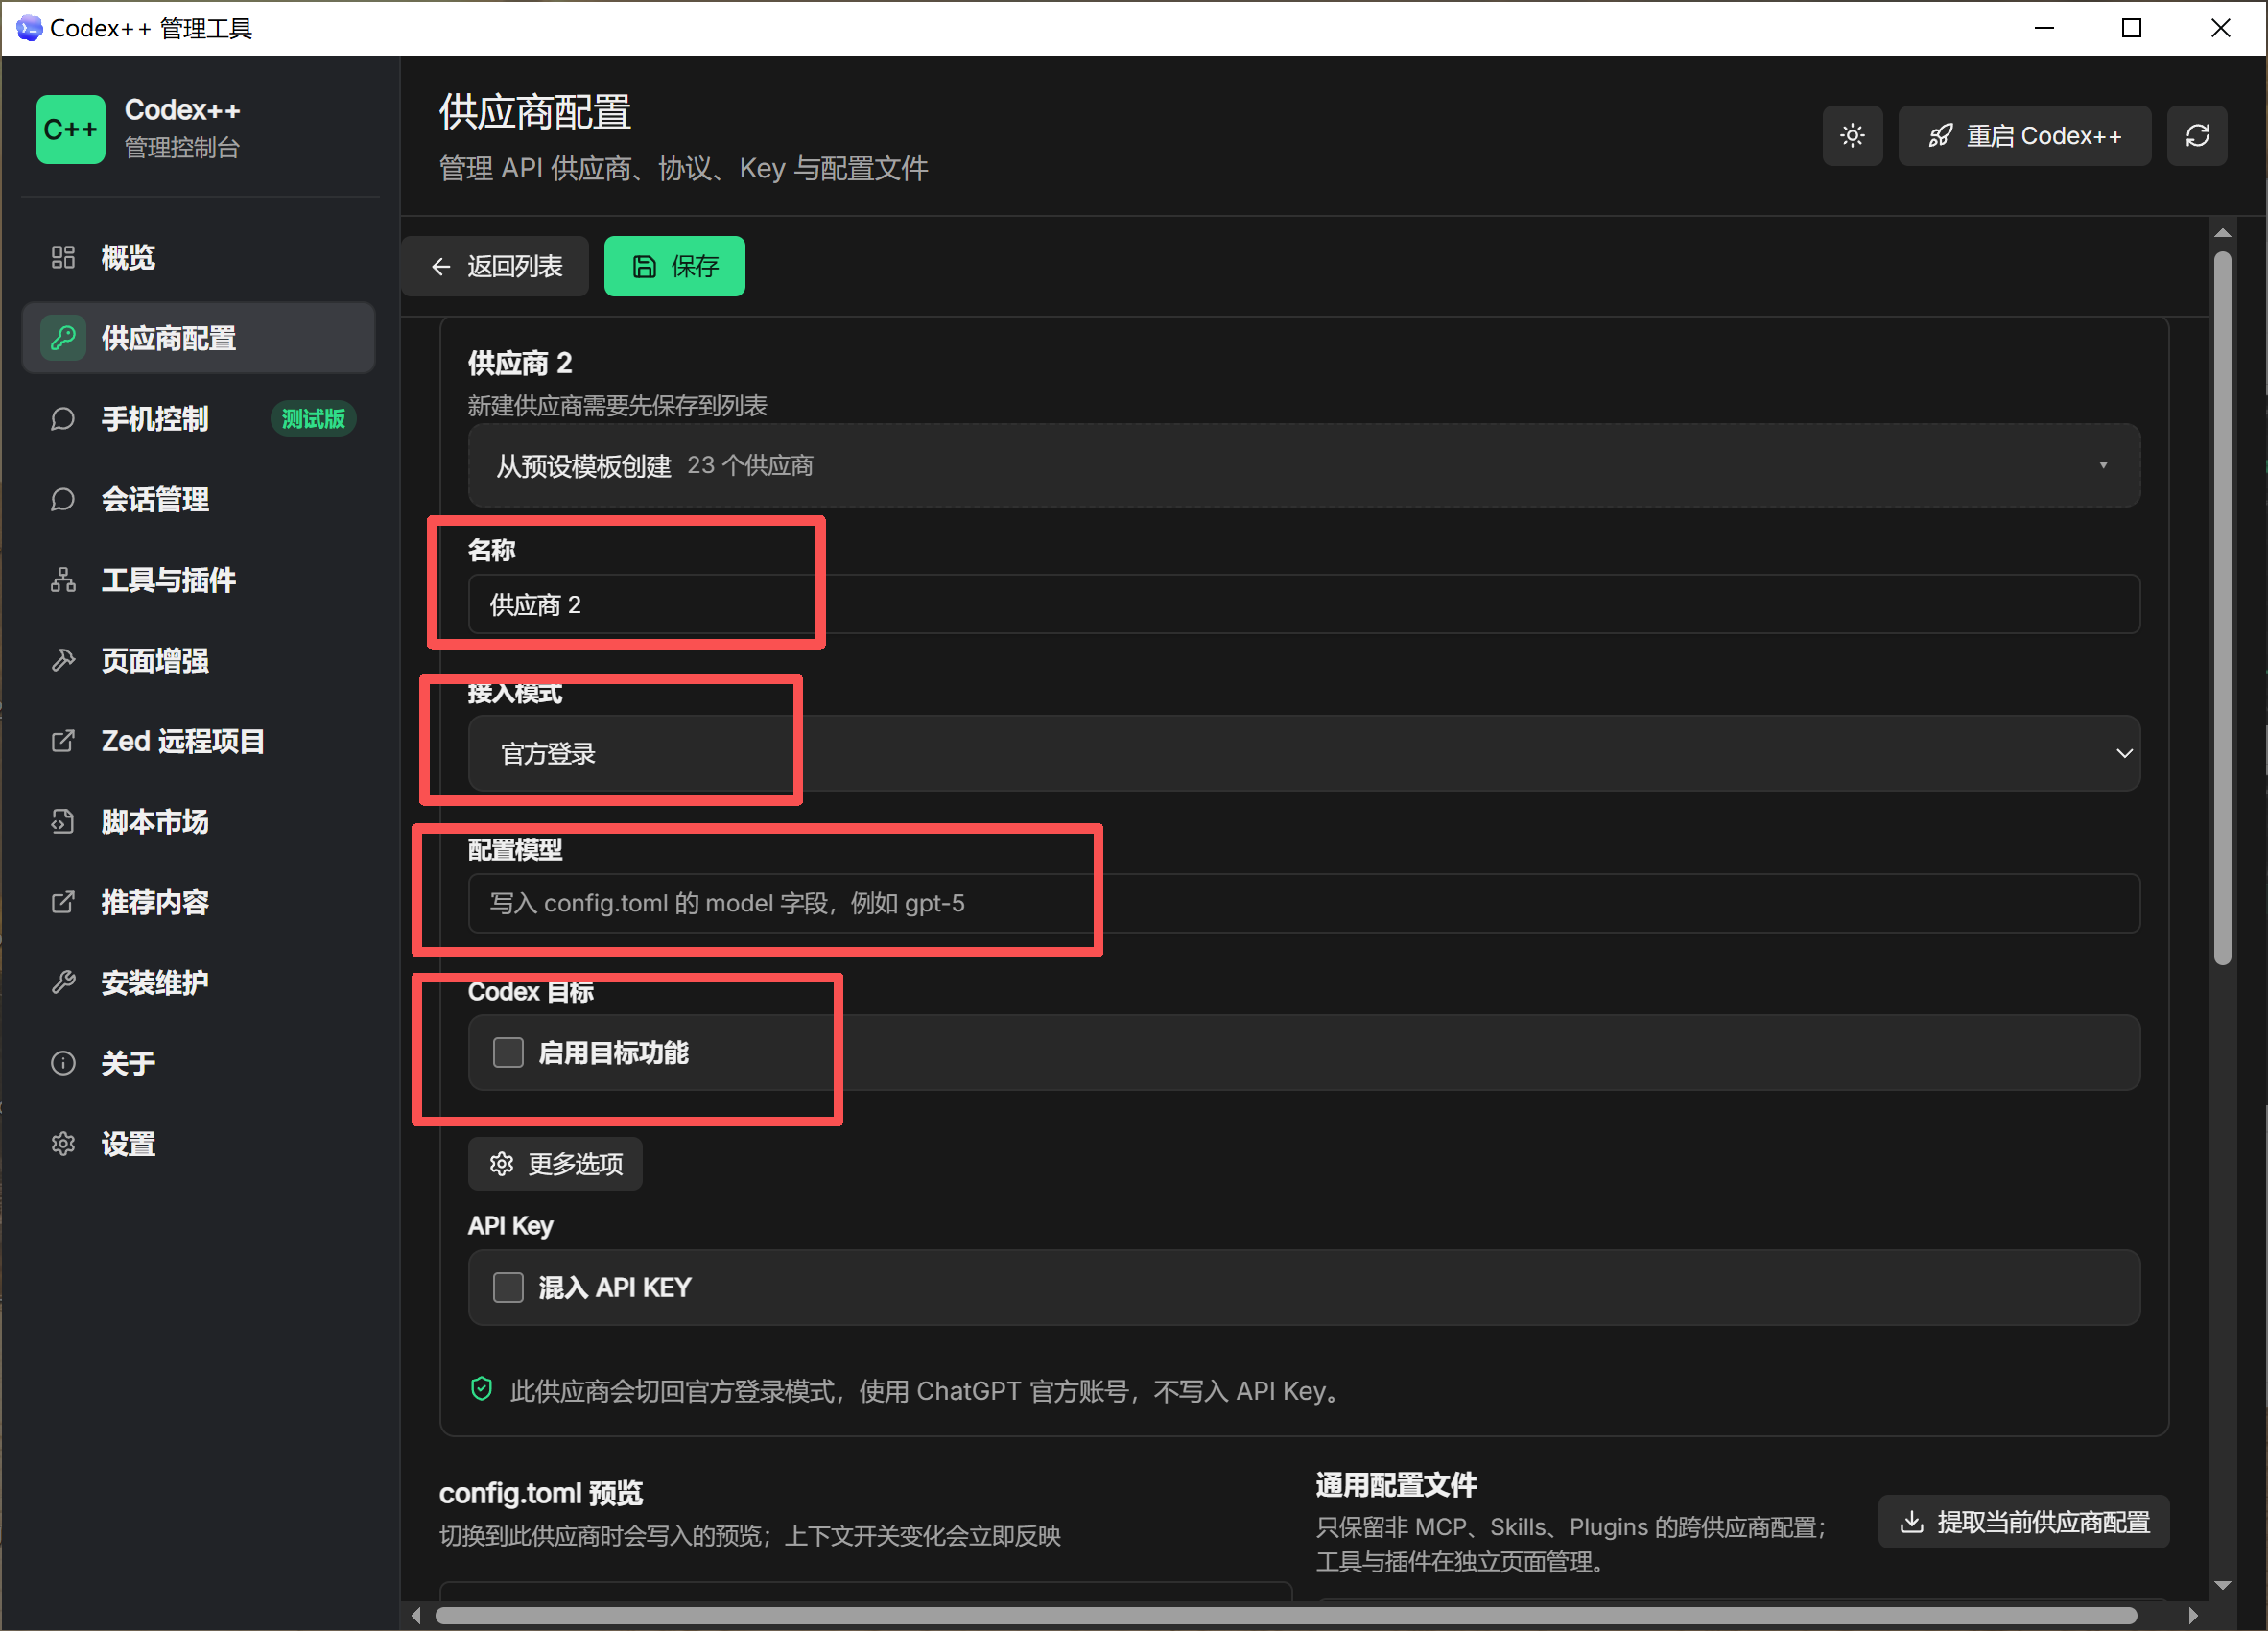Viewport: 2268px width, 1631px height.
Task: Click the key icon beside 供应商配置
Action: tap(63, 338)
